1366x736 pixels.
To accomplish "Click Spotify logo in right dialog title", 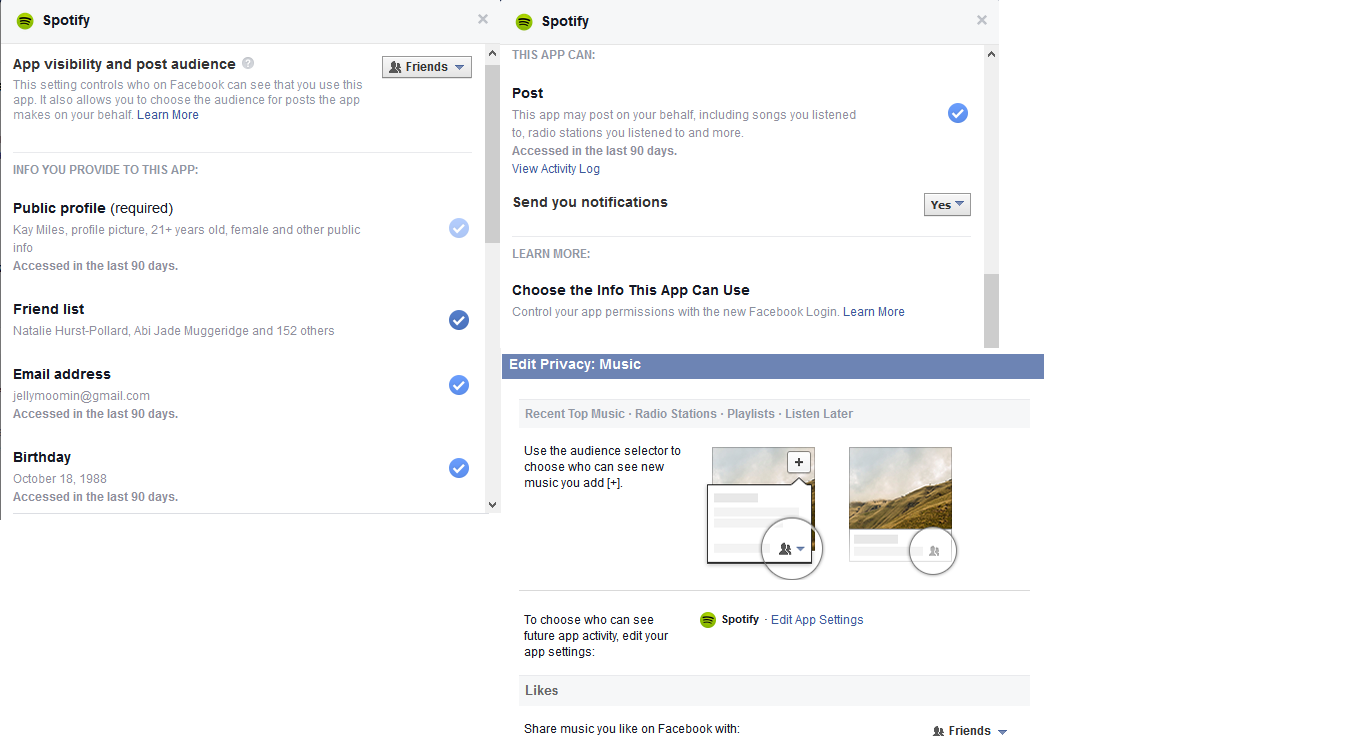I will 524,21.
